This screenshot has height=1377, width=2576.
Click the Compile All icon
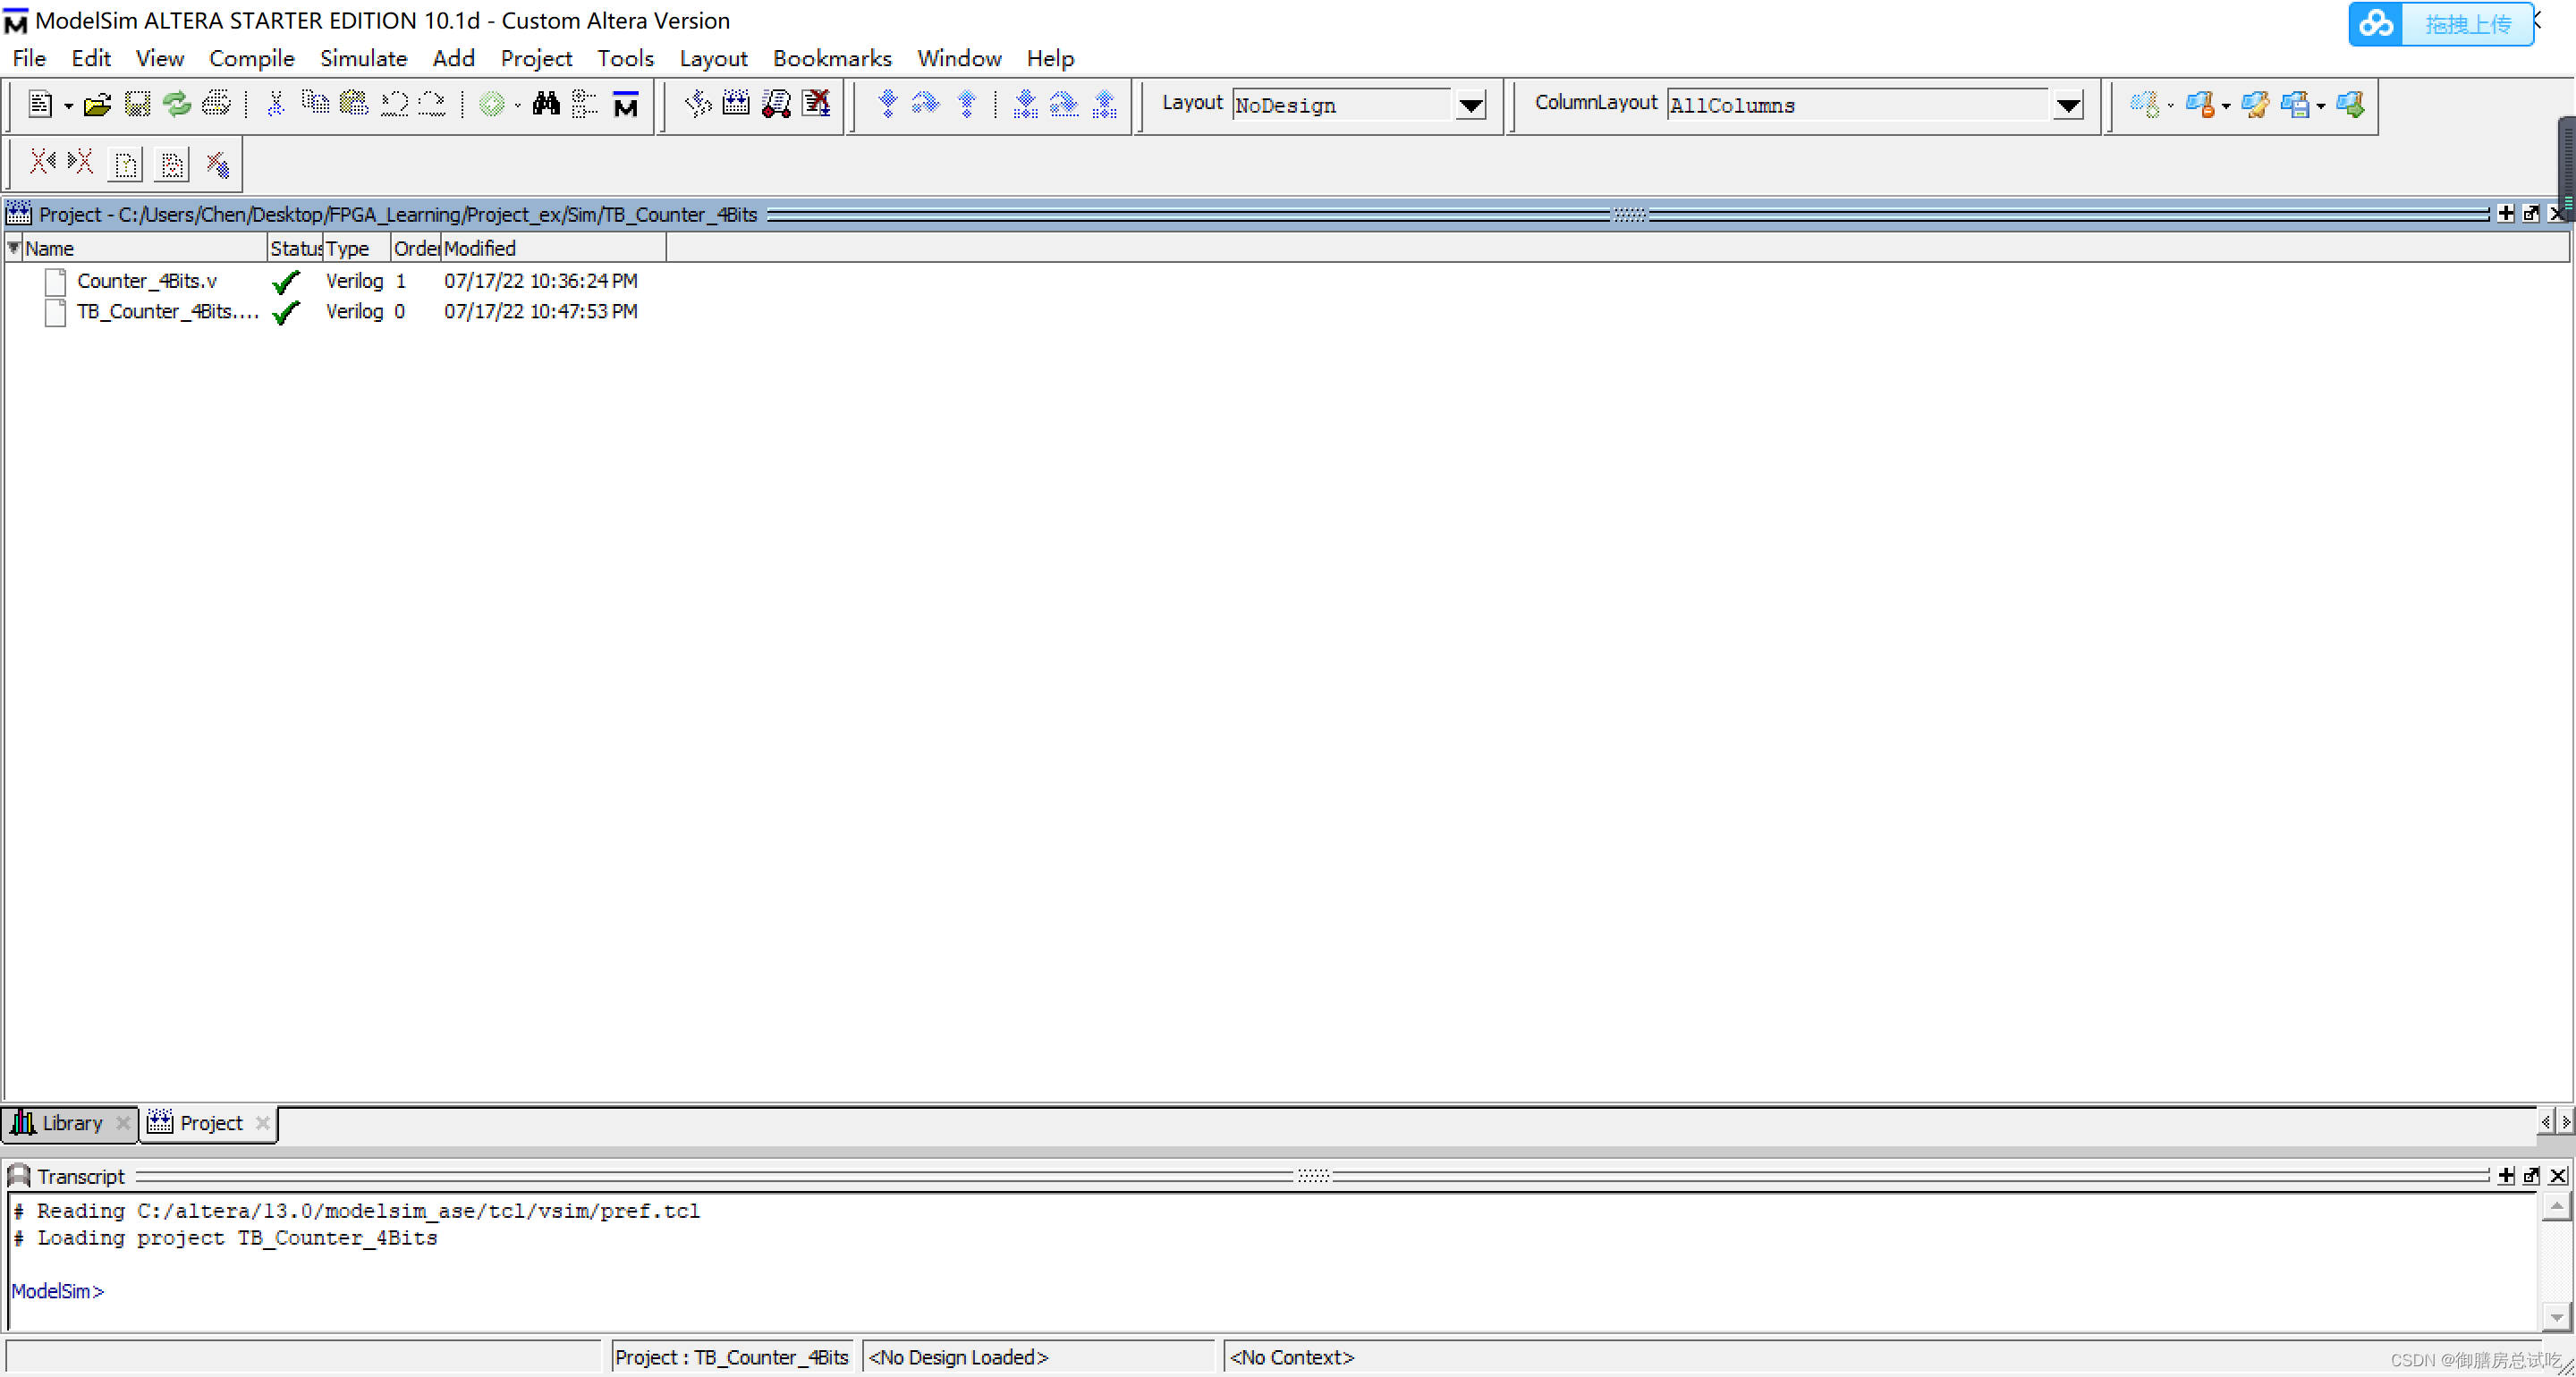(x=736, y=104)
